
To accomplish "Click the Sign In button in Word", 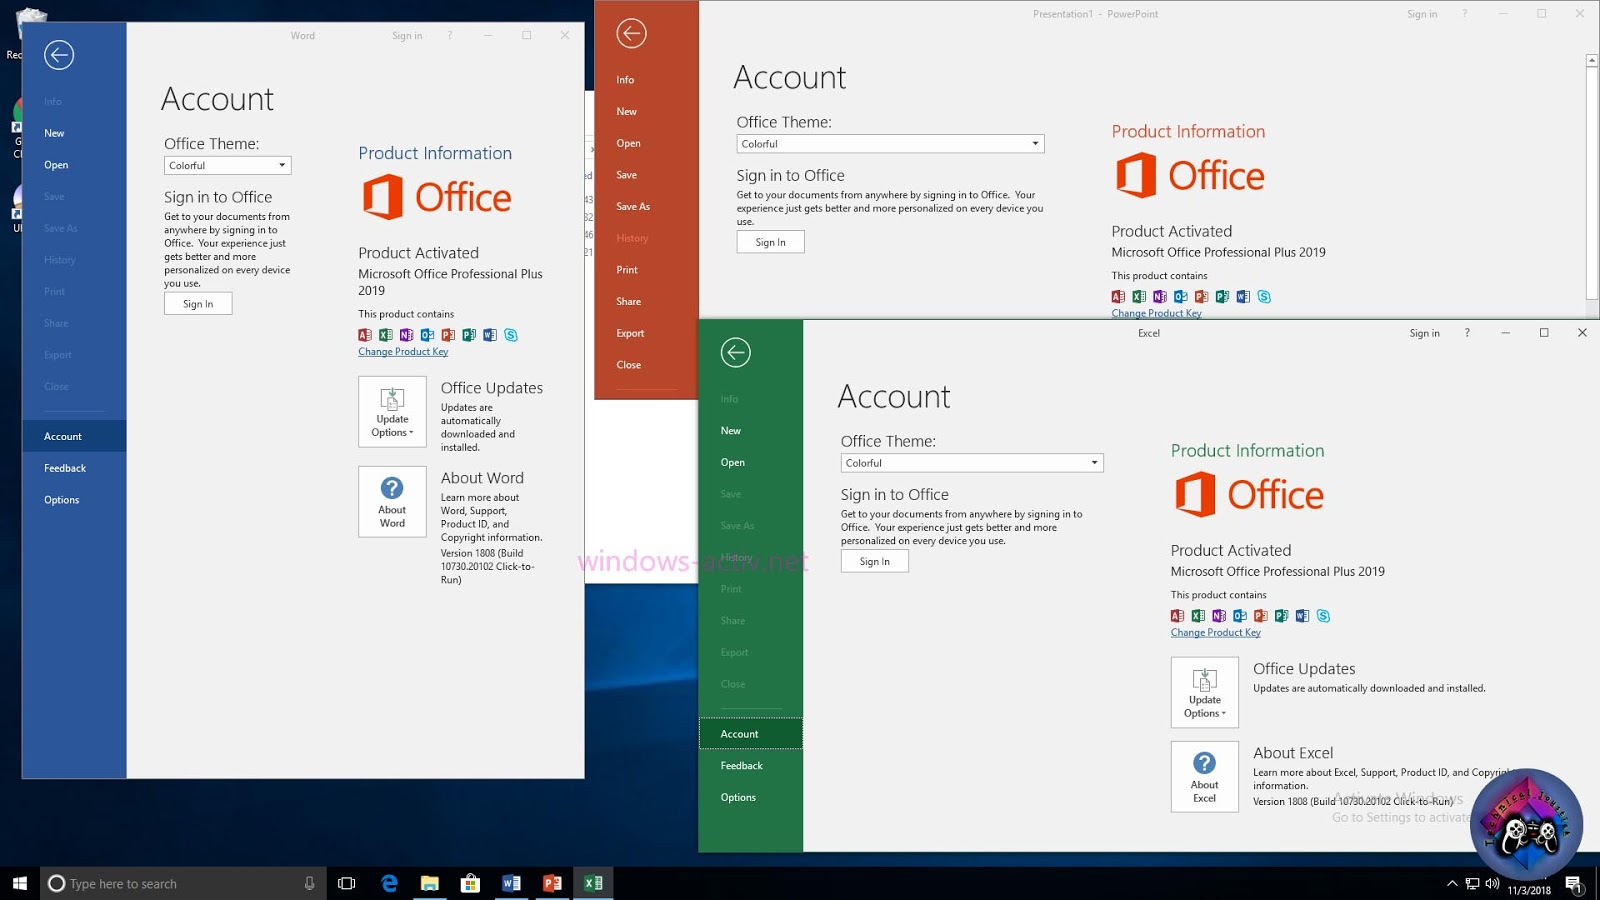I will tap(198, 304).
